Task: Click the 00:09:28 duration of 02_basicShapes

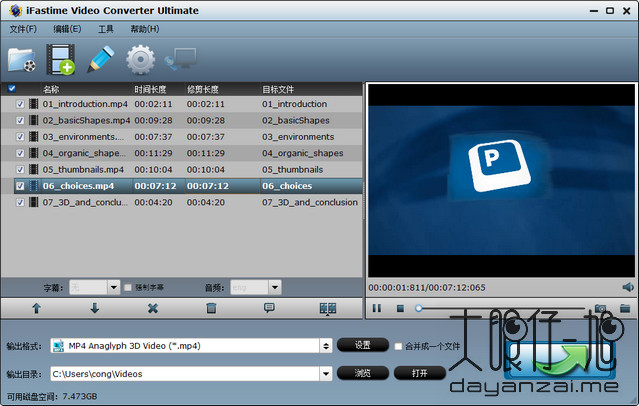Action: pyautogui.click(x=153, y=120)
